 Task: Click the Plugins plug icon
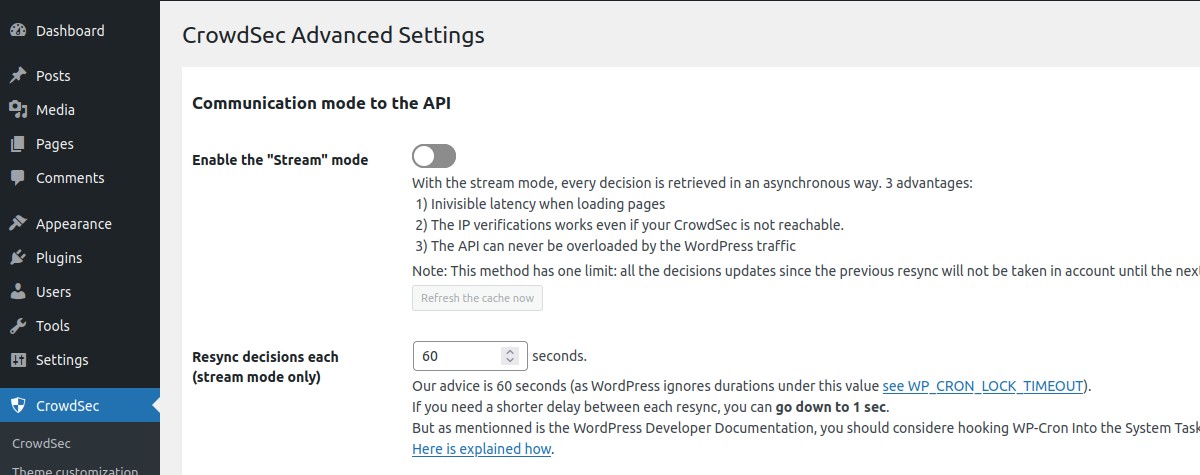coord(18,258)
